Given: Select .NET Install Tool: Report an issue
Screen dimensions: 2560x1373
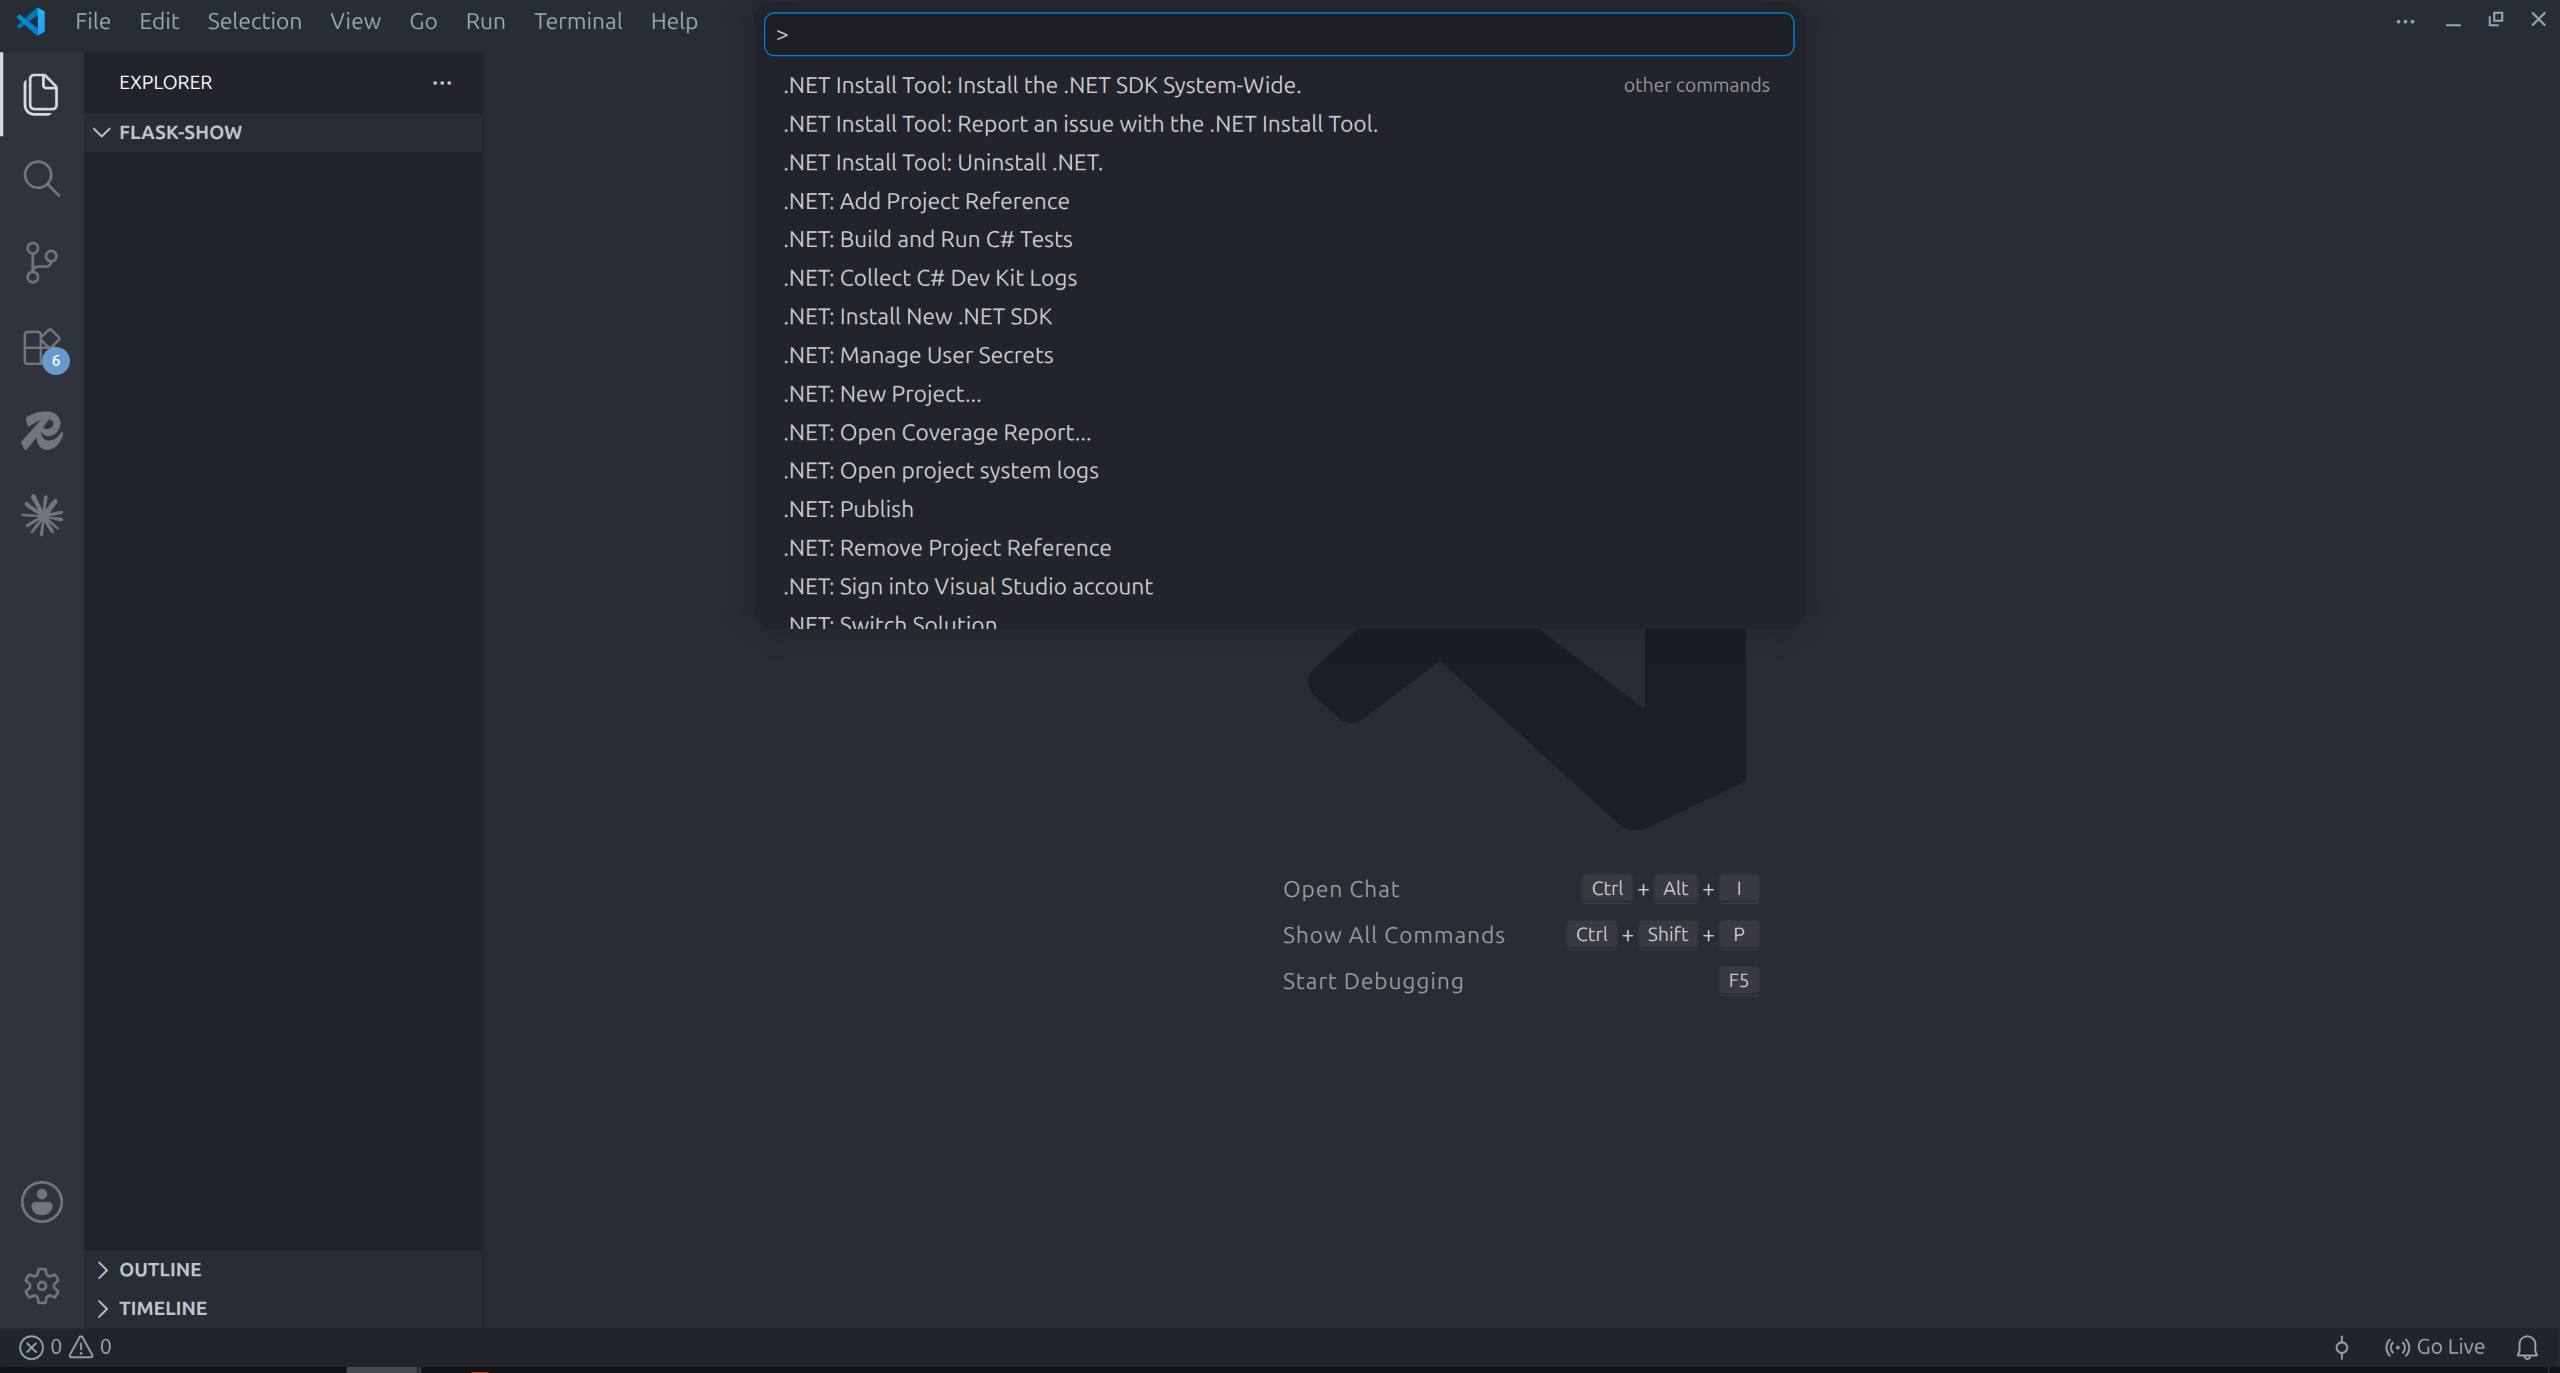Looking at the screenshot, I should click(x=1279, y=124).
